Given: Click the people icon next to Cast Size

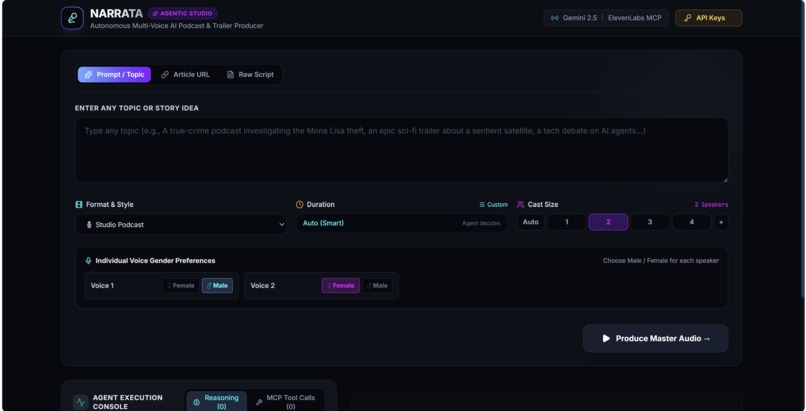Looking at the screenshot, I should (521, 204).
